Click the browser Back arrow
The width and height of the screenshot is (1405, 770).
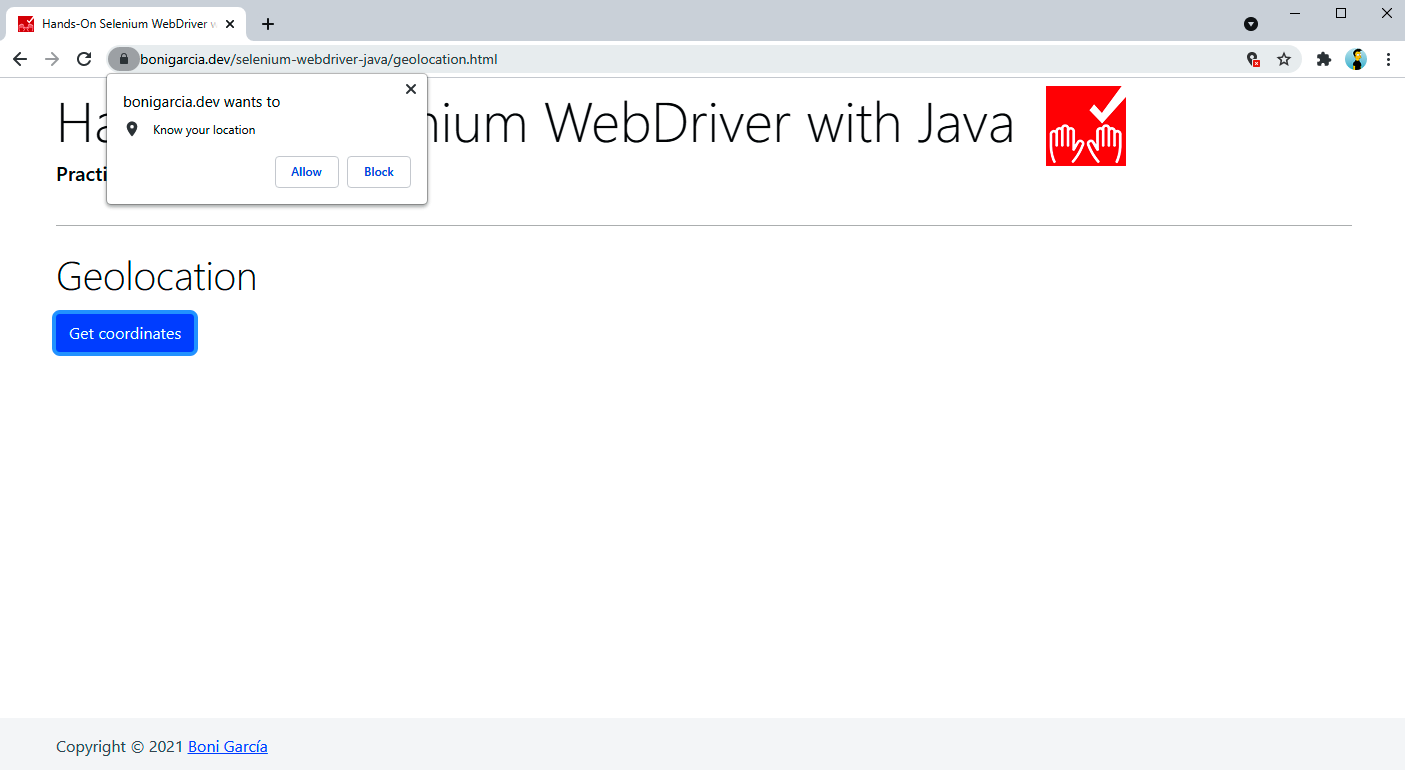(x=20, y=59)
